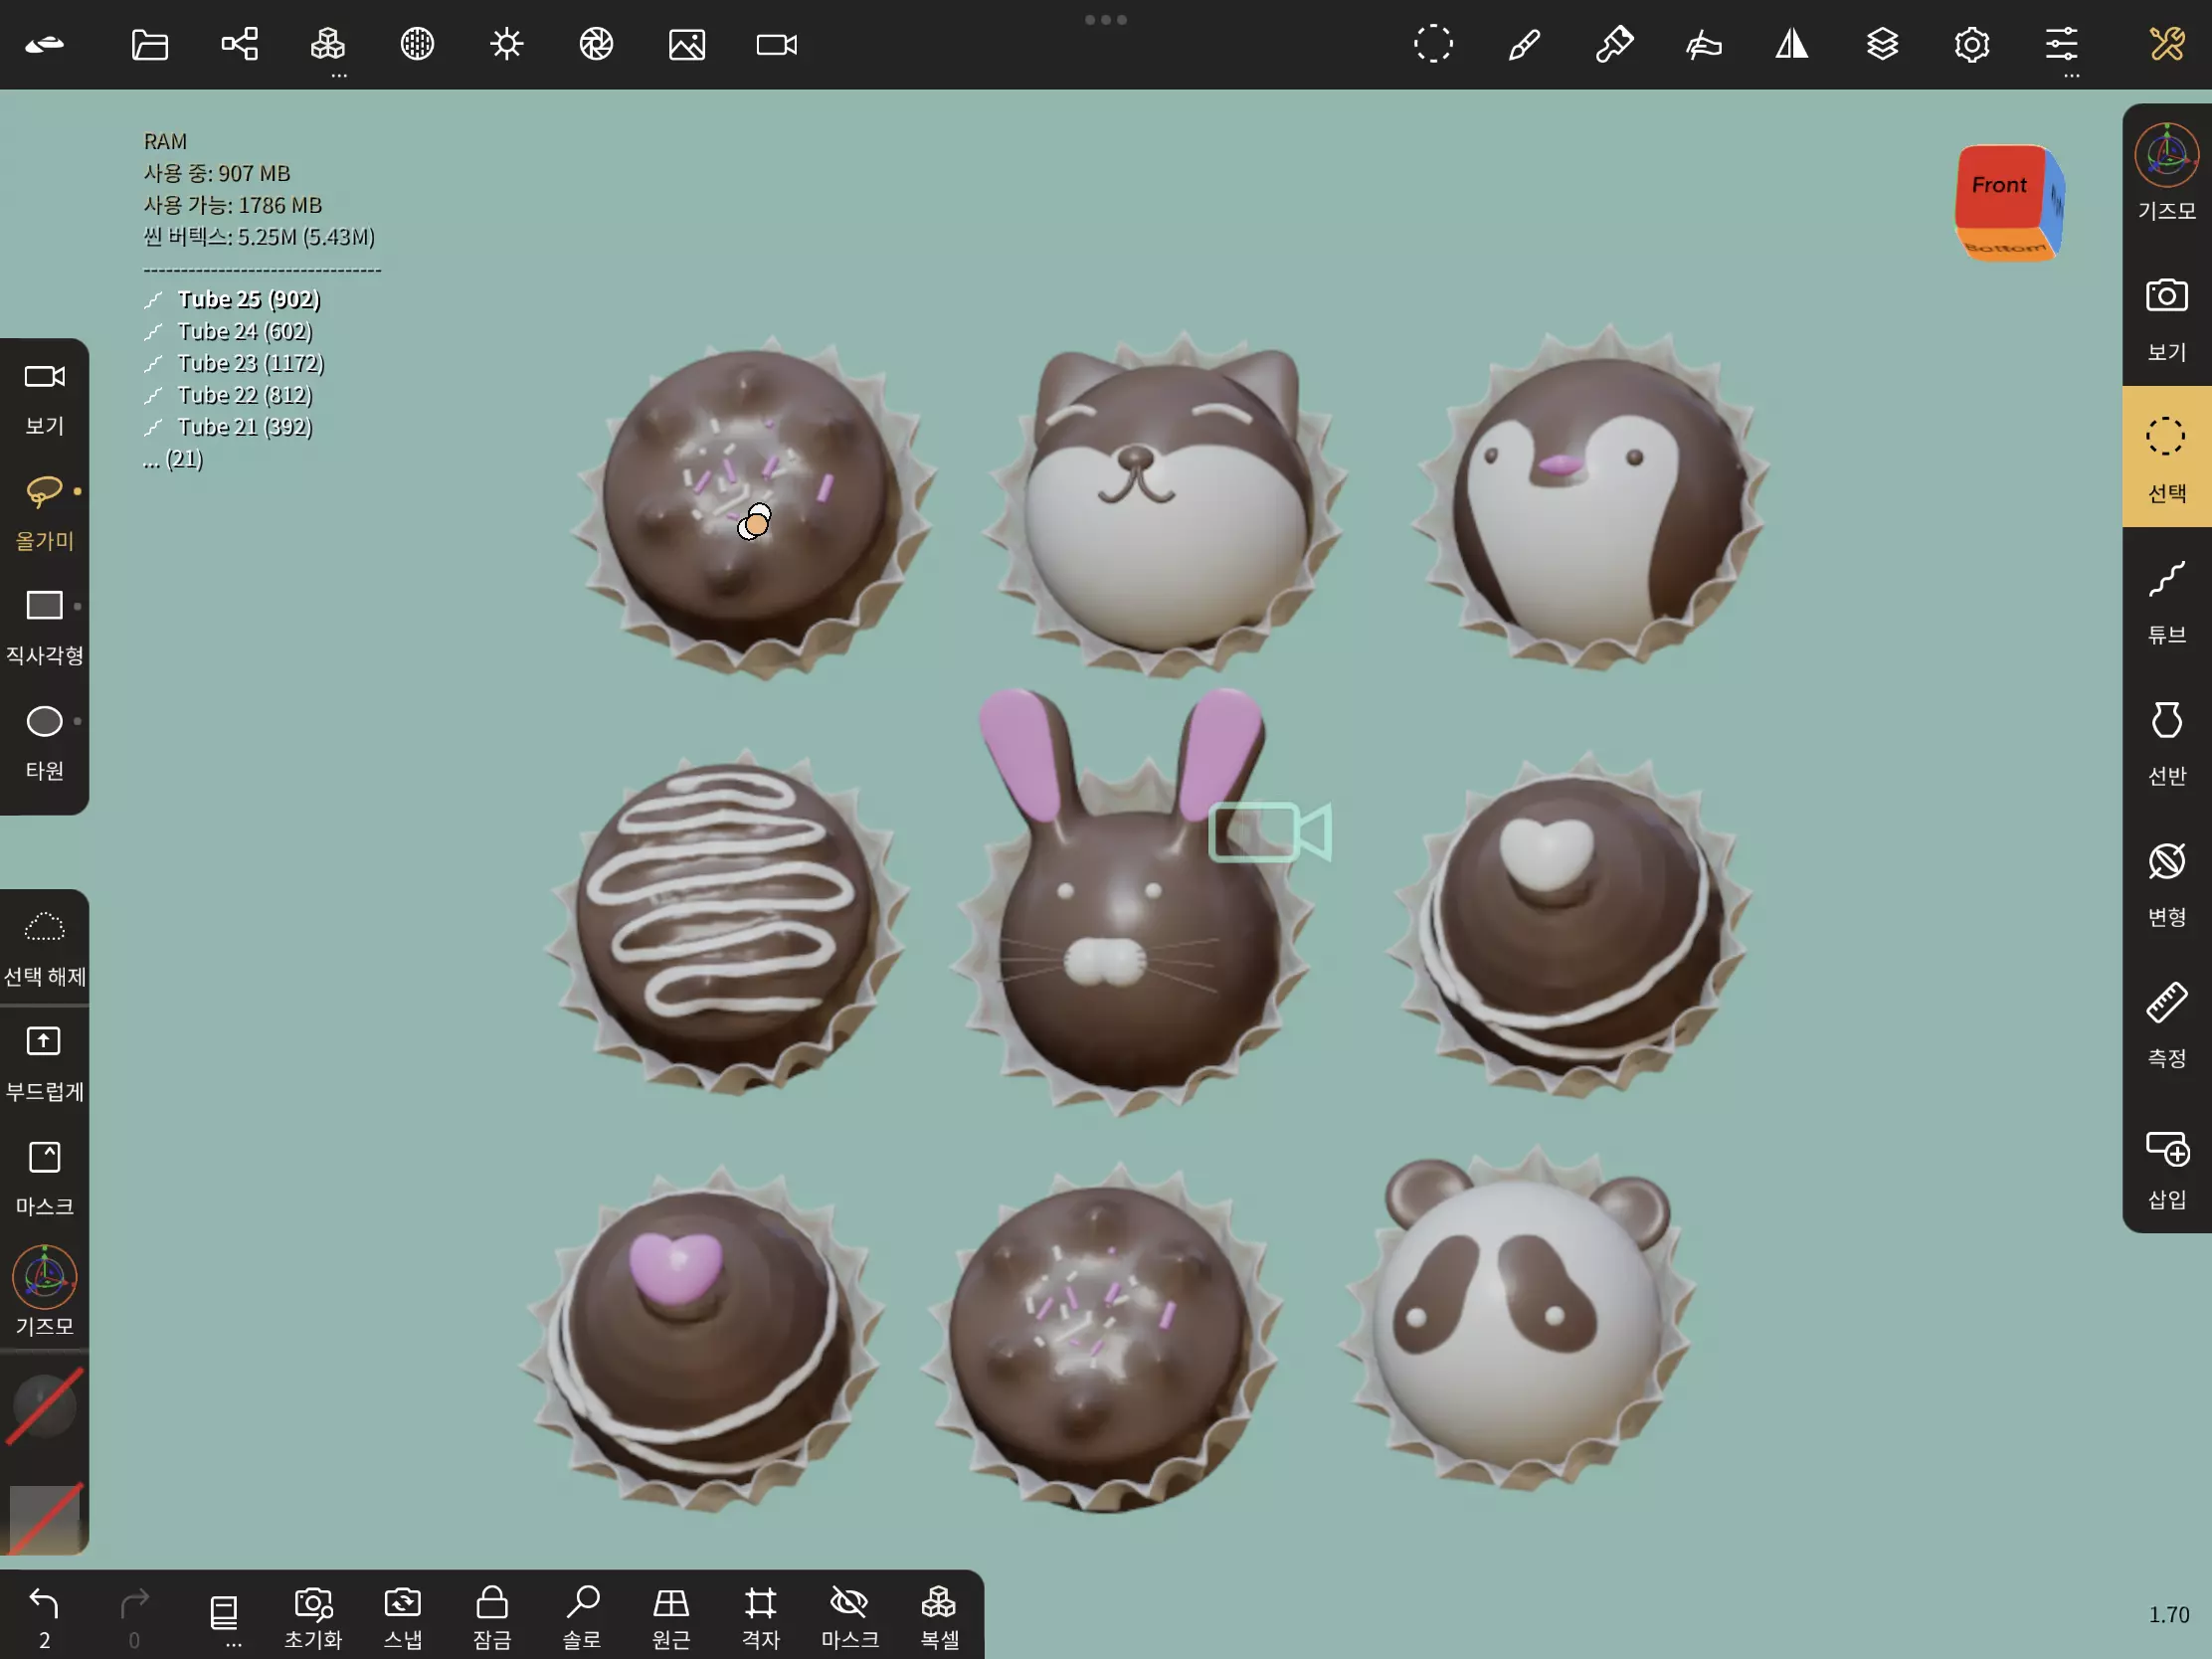
Task: Open the Pressure hand menu
Action: click(x=1703, y=44)
